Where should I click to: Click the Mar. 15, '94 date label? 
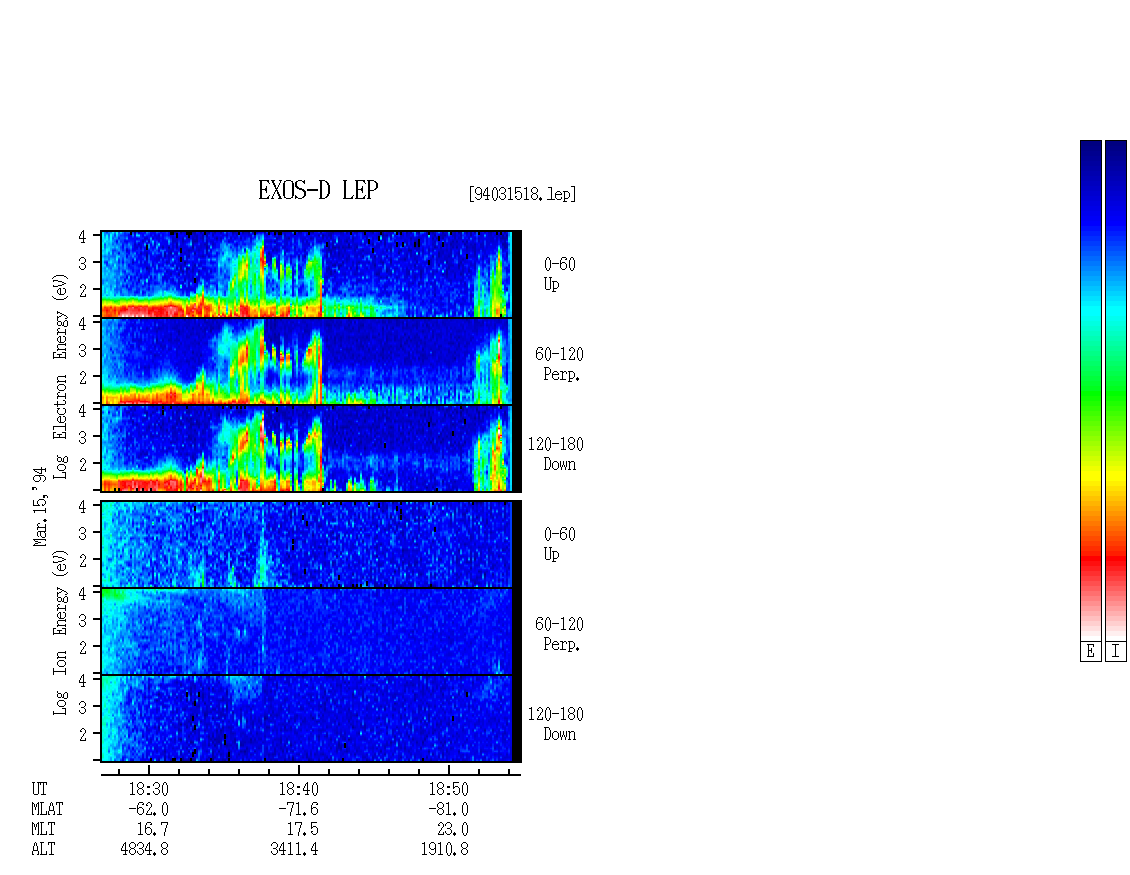click(40, 506)
